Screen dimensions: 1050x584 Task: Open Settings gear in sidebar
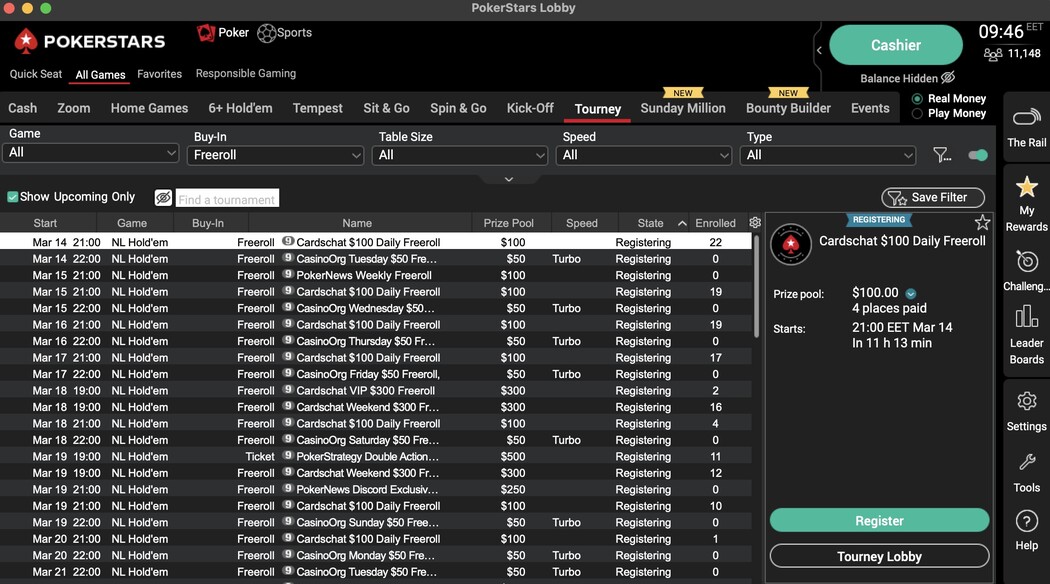1026,401
